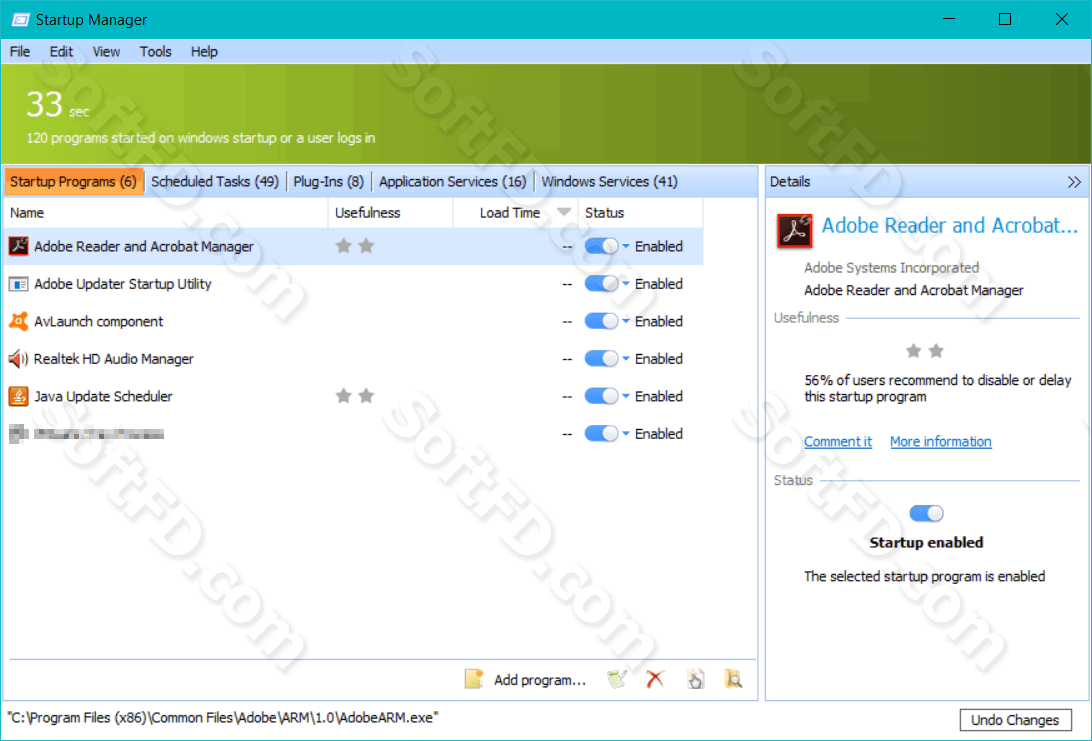Select the Adobe Reader and Acrobat Manager name
The image size is (1092, 741).
[x=143, y=247]
